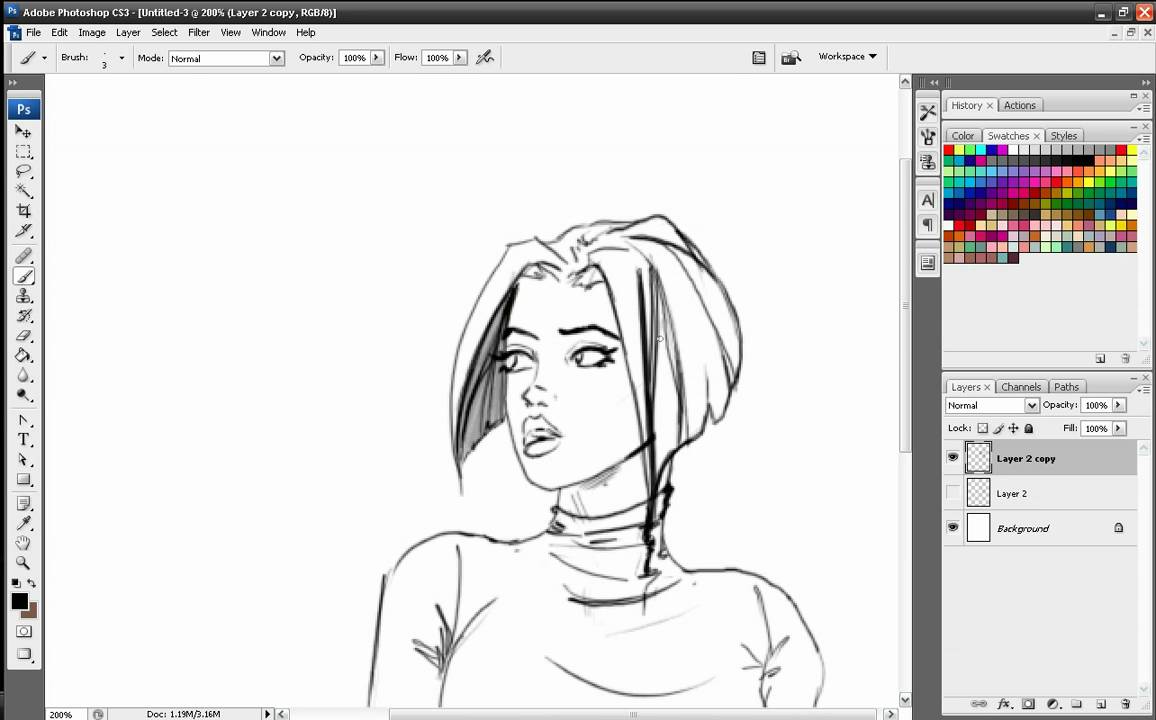Select the Pen tool
Image resolution: width=1156 pixels, height=720 pixels.
coord(24,420)
